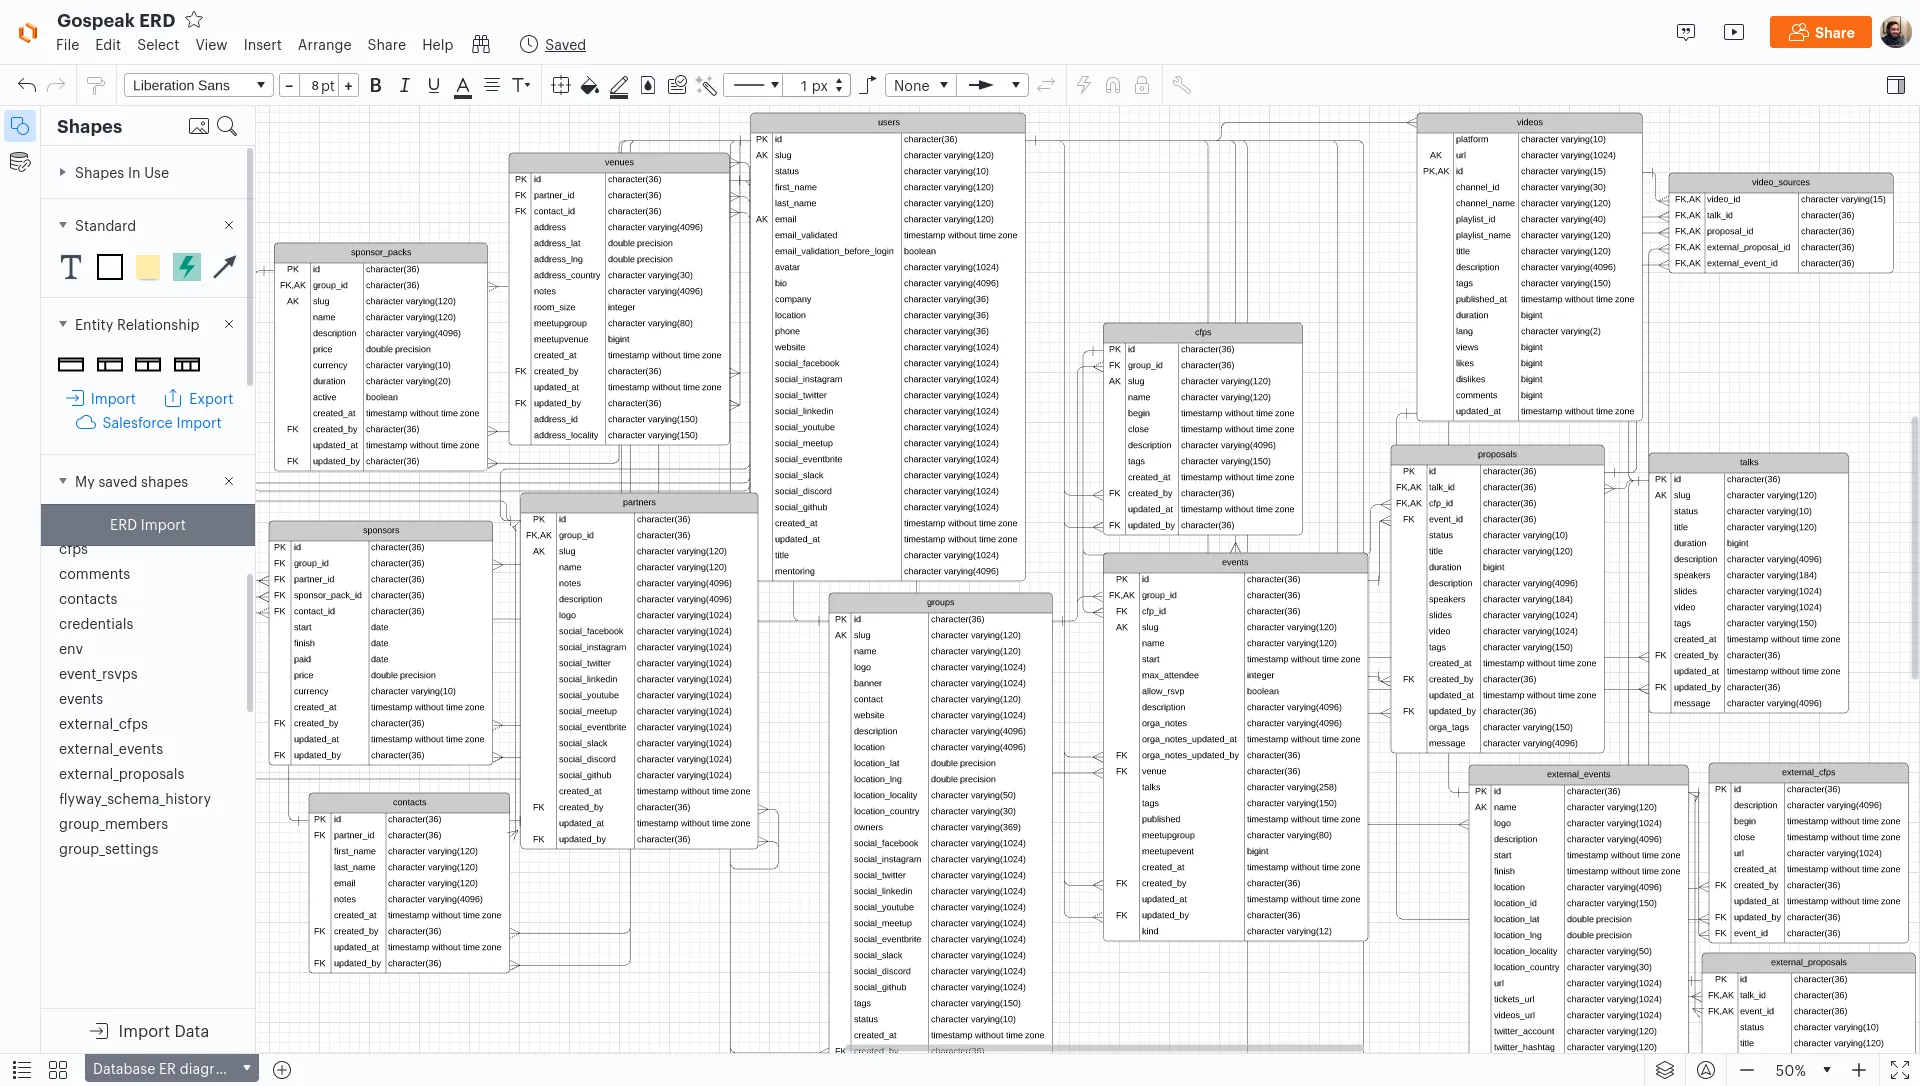
Task: Click the reverse line direction icon
Action: pyautogui.click(x=1046, y=86)
